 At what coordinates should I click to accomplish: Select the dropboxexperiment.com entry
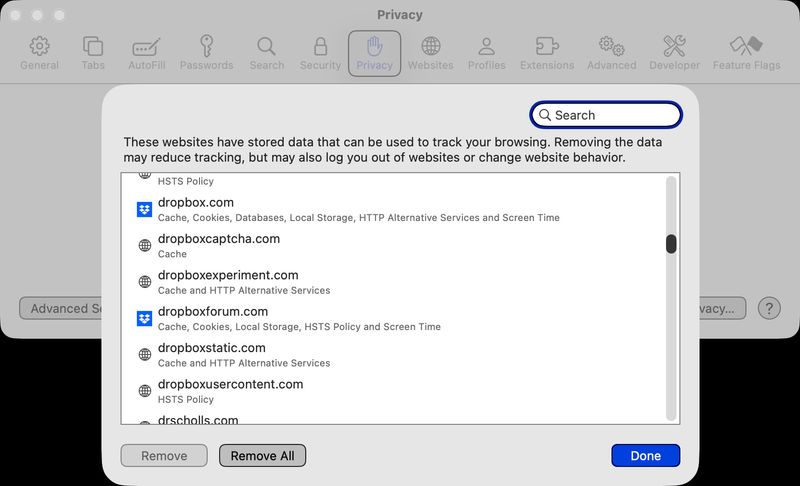point(393,282)
